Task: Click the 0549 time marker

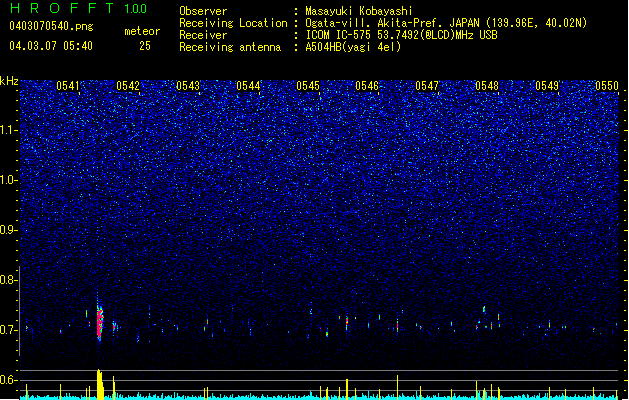Action: (x=547, y=86)
